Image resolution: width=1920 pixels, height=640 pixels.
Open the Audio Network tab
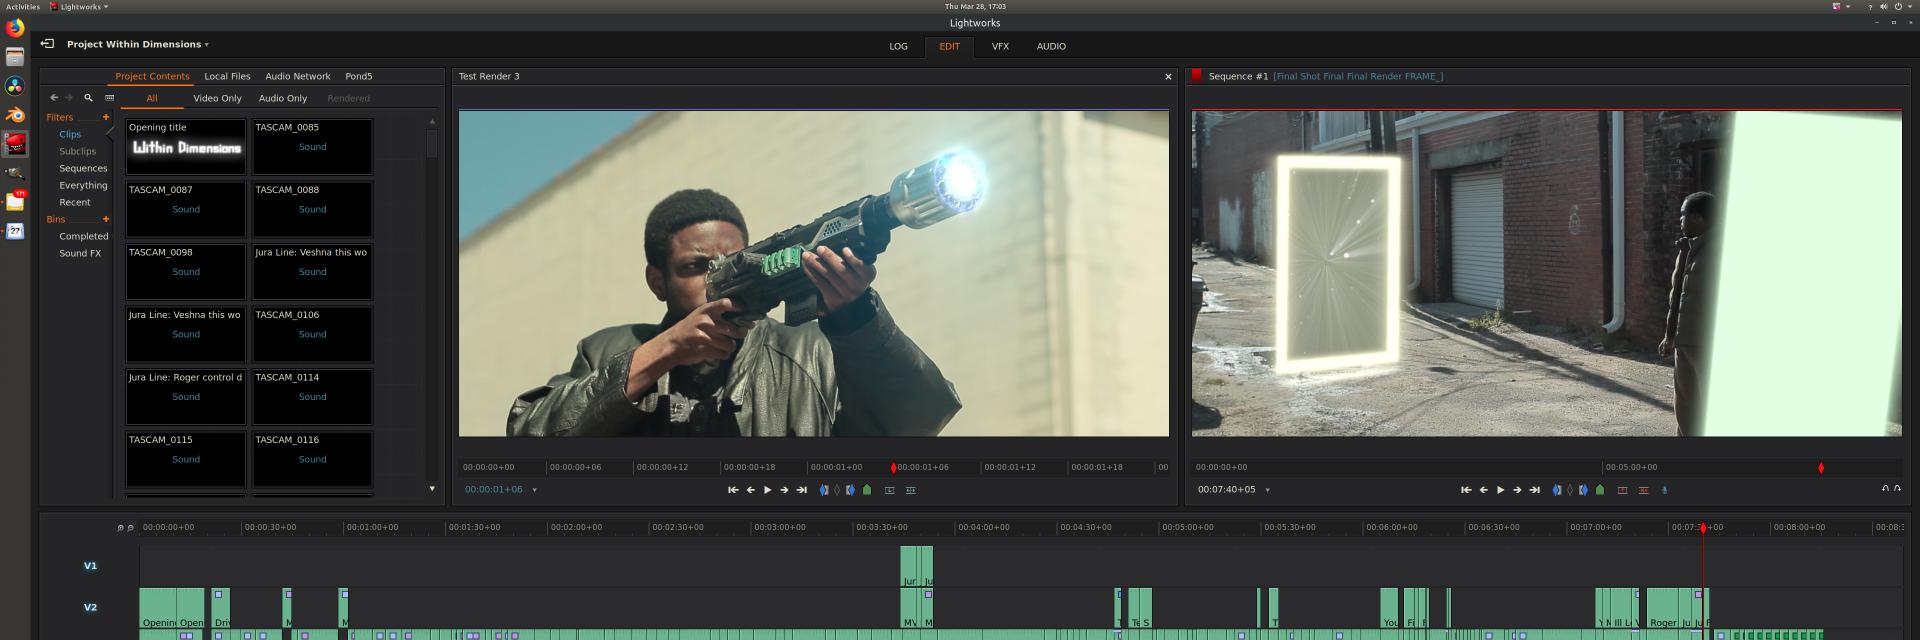[x=297, y=76]
